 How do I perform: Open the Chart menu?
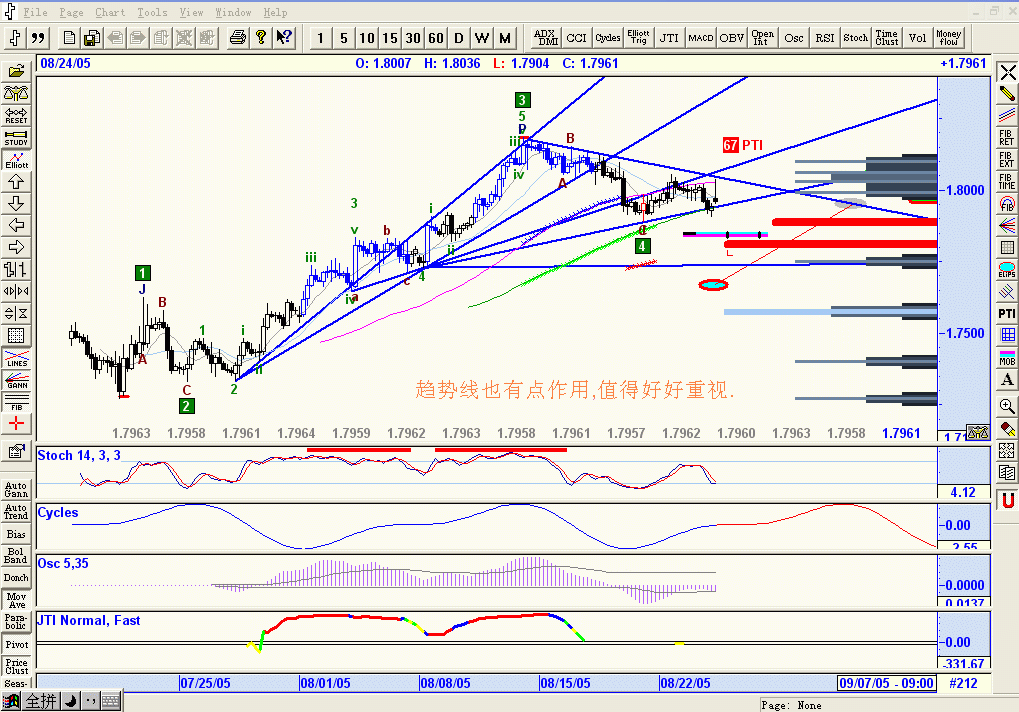point(110,12)
